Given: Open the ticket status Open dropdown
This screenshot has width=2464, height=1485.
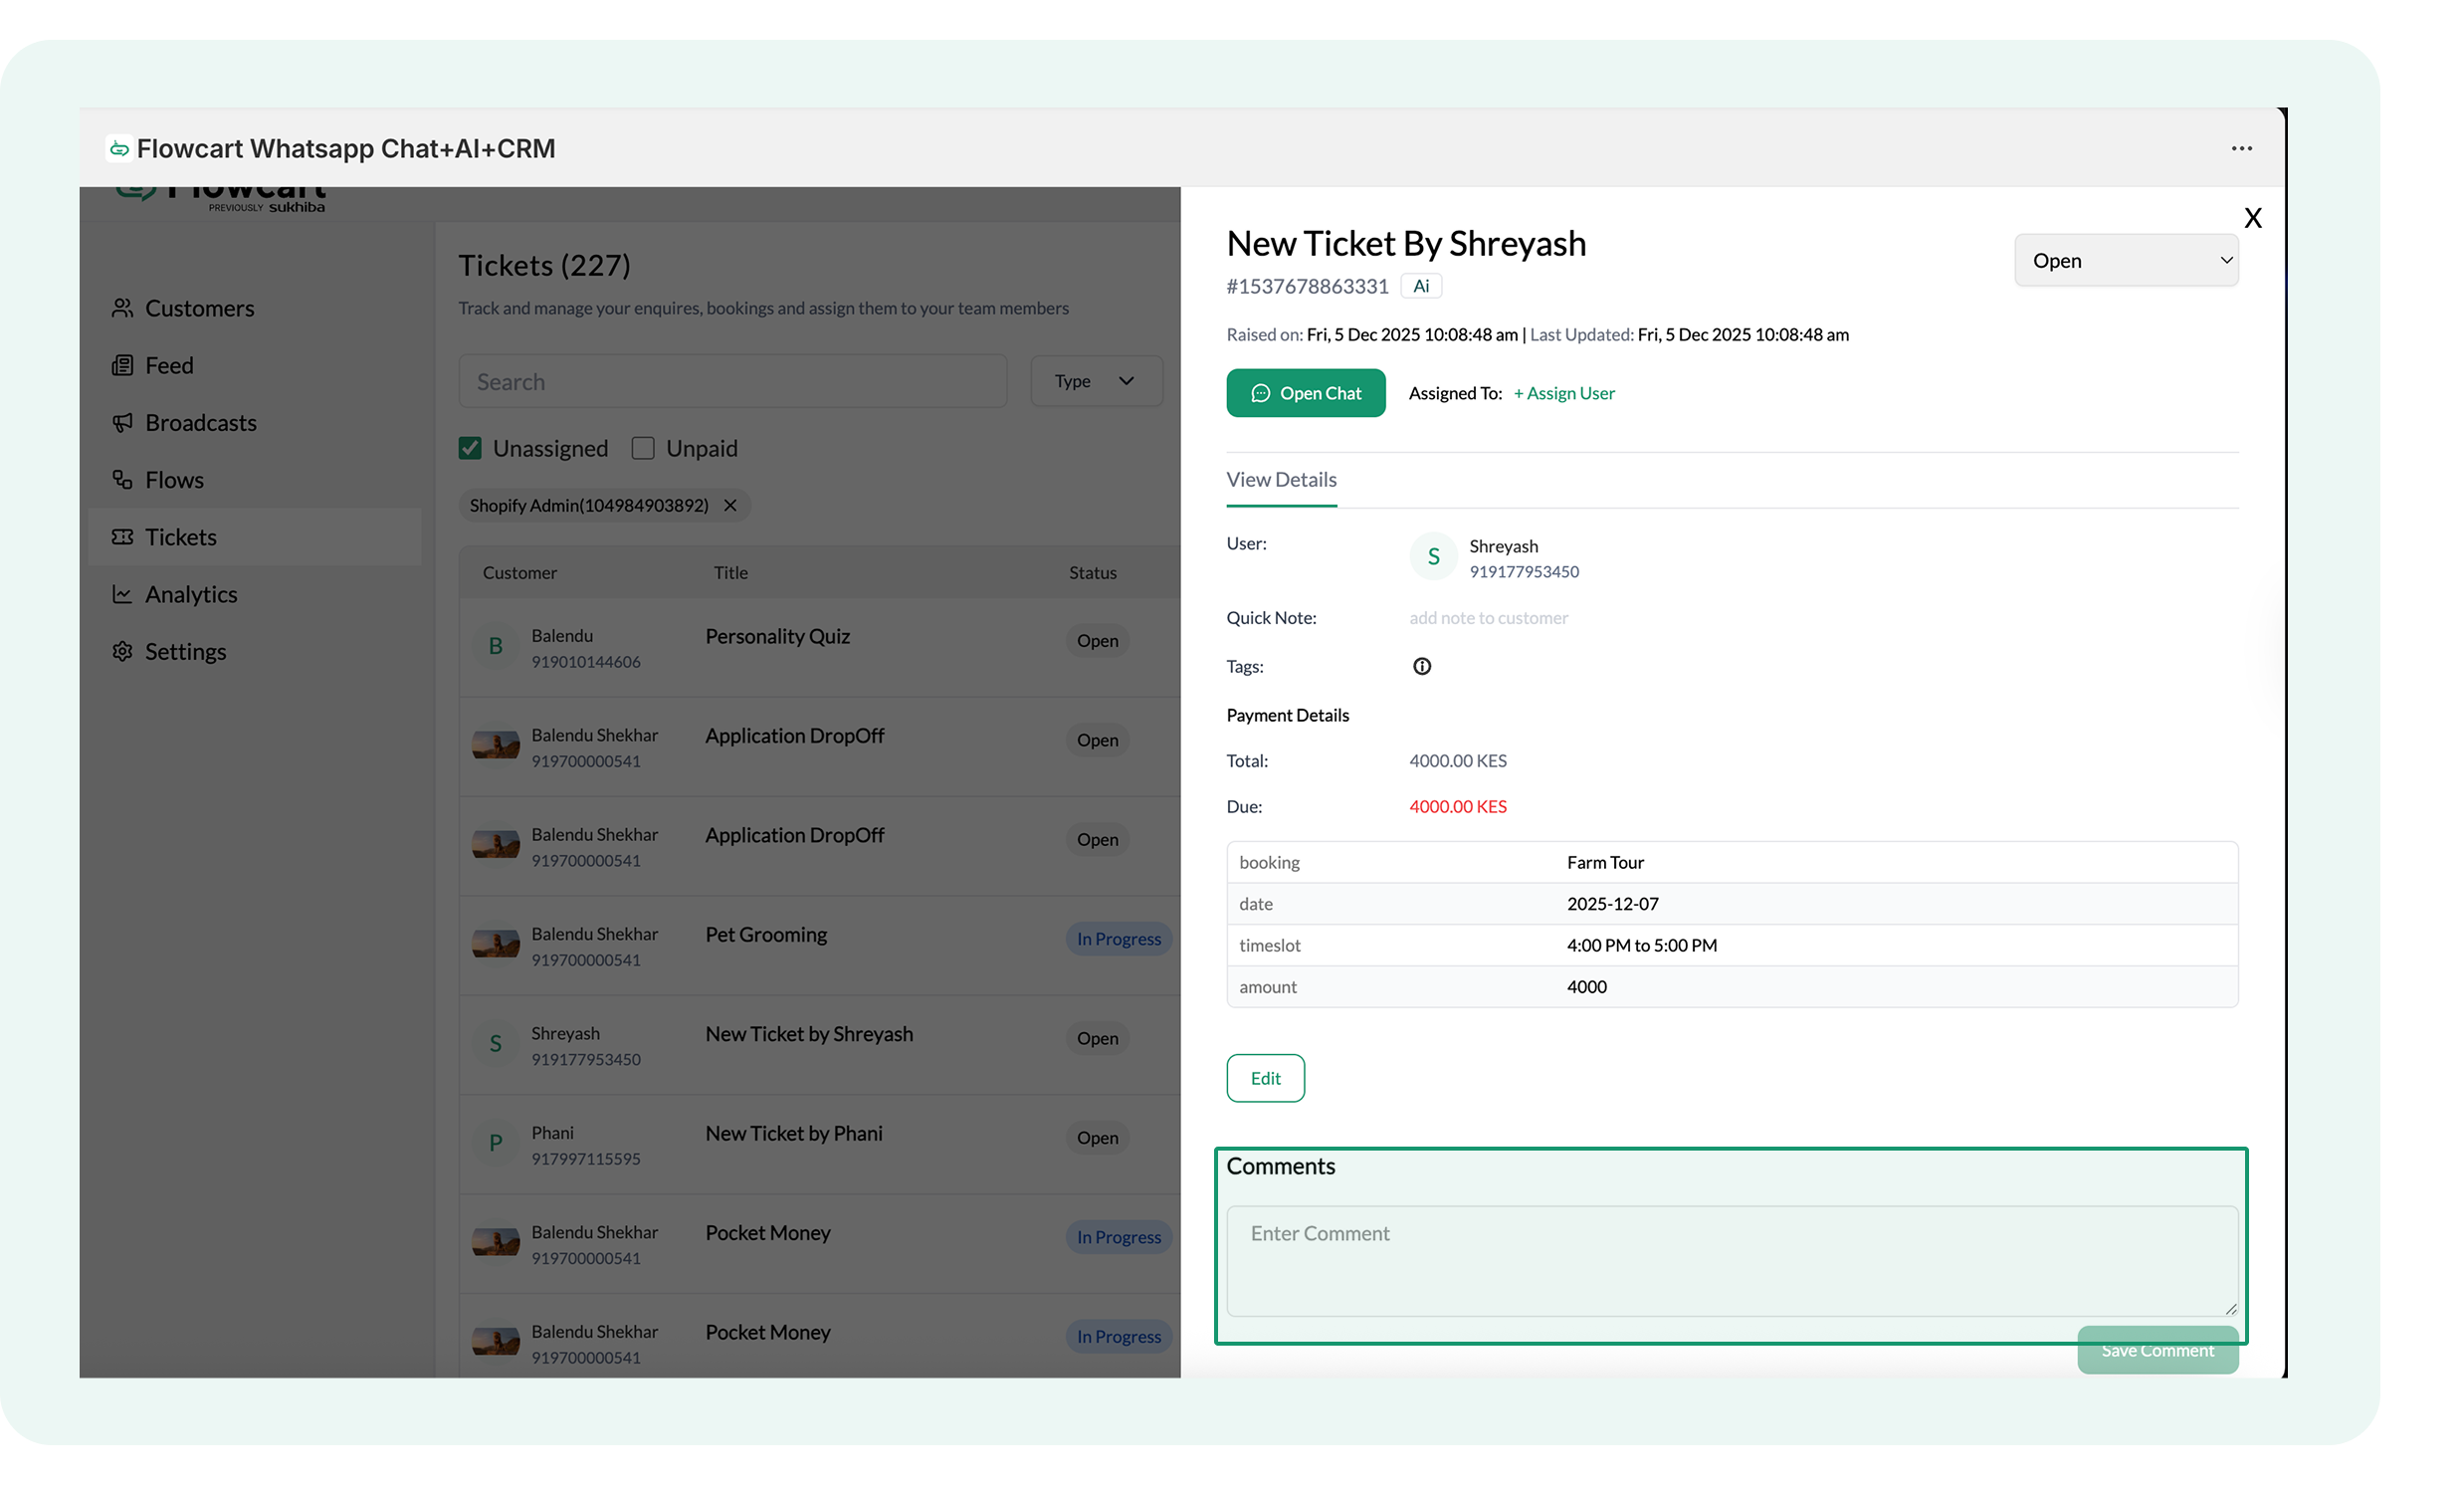Looking at the screenshot, I should 2125,260.
